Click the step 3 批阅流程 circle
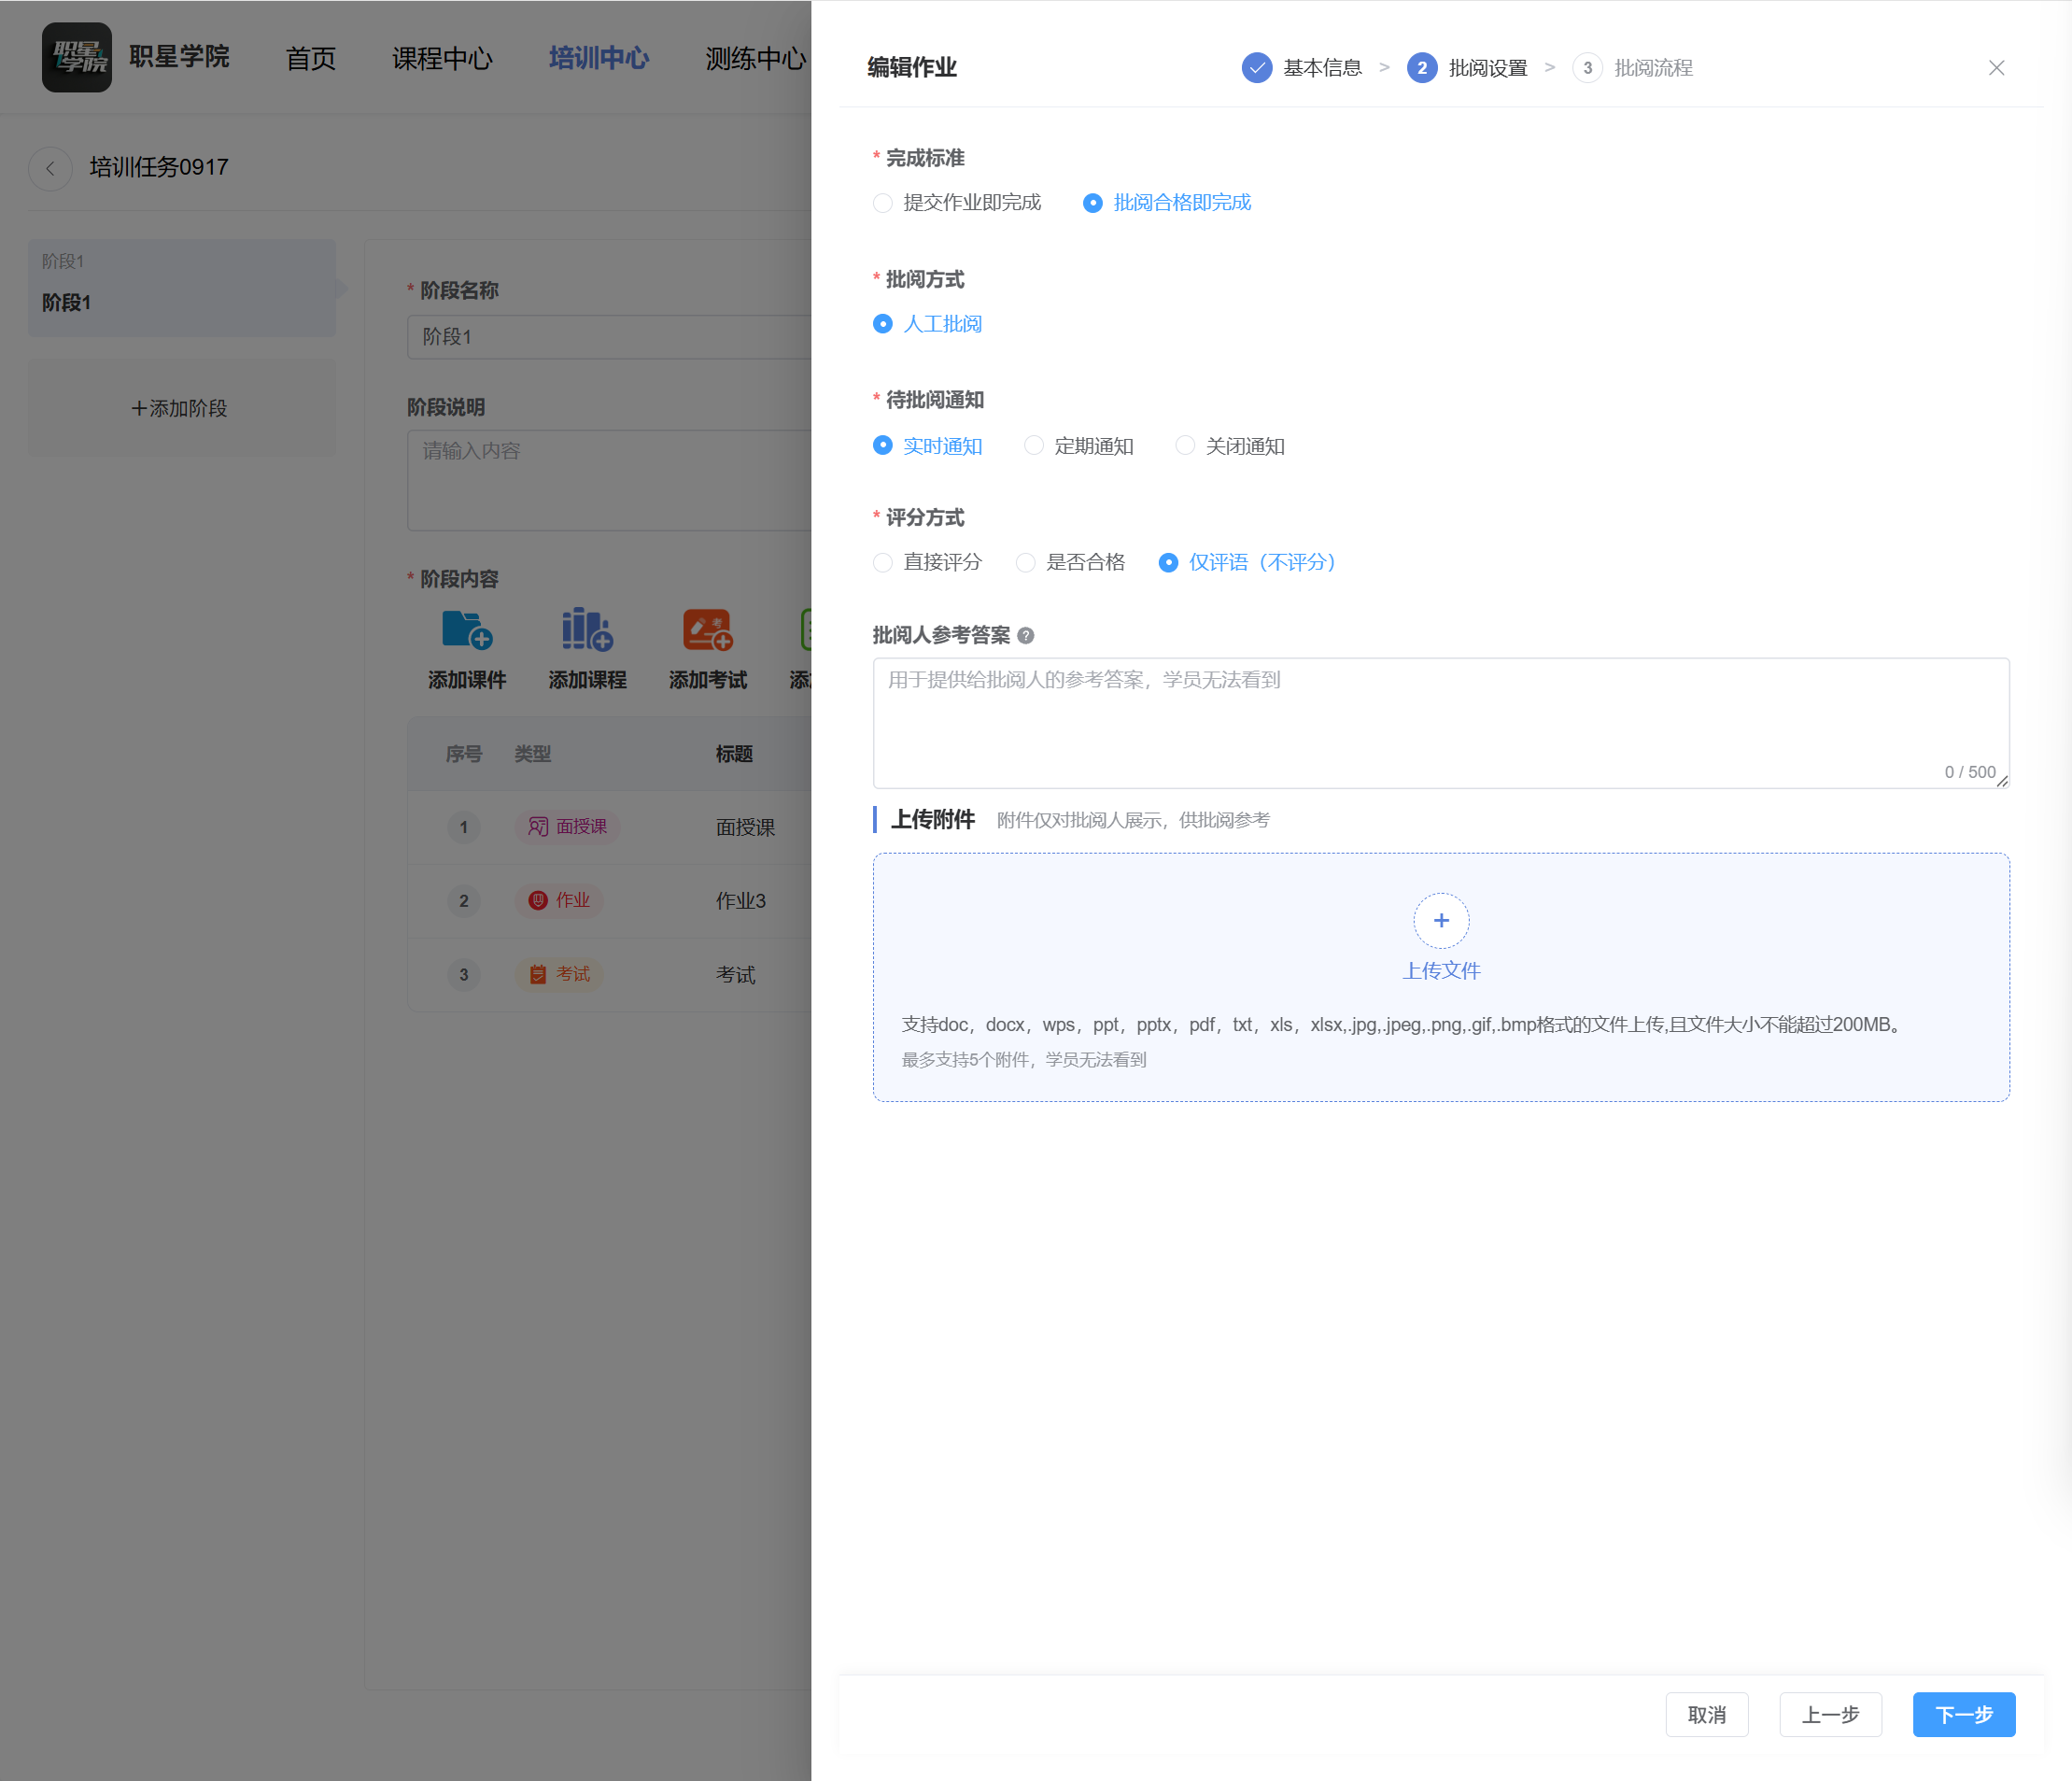Viewport: 2072px width, 1781px height. [x=1587, y=68]
